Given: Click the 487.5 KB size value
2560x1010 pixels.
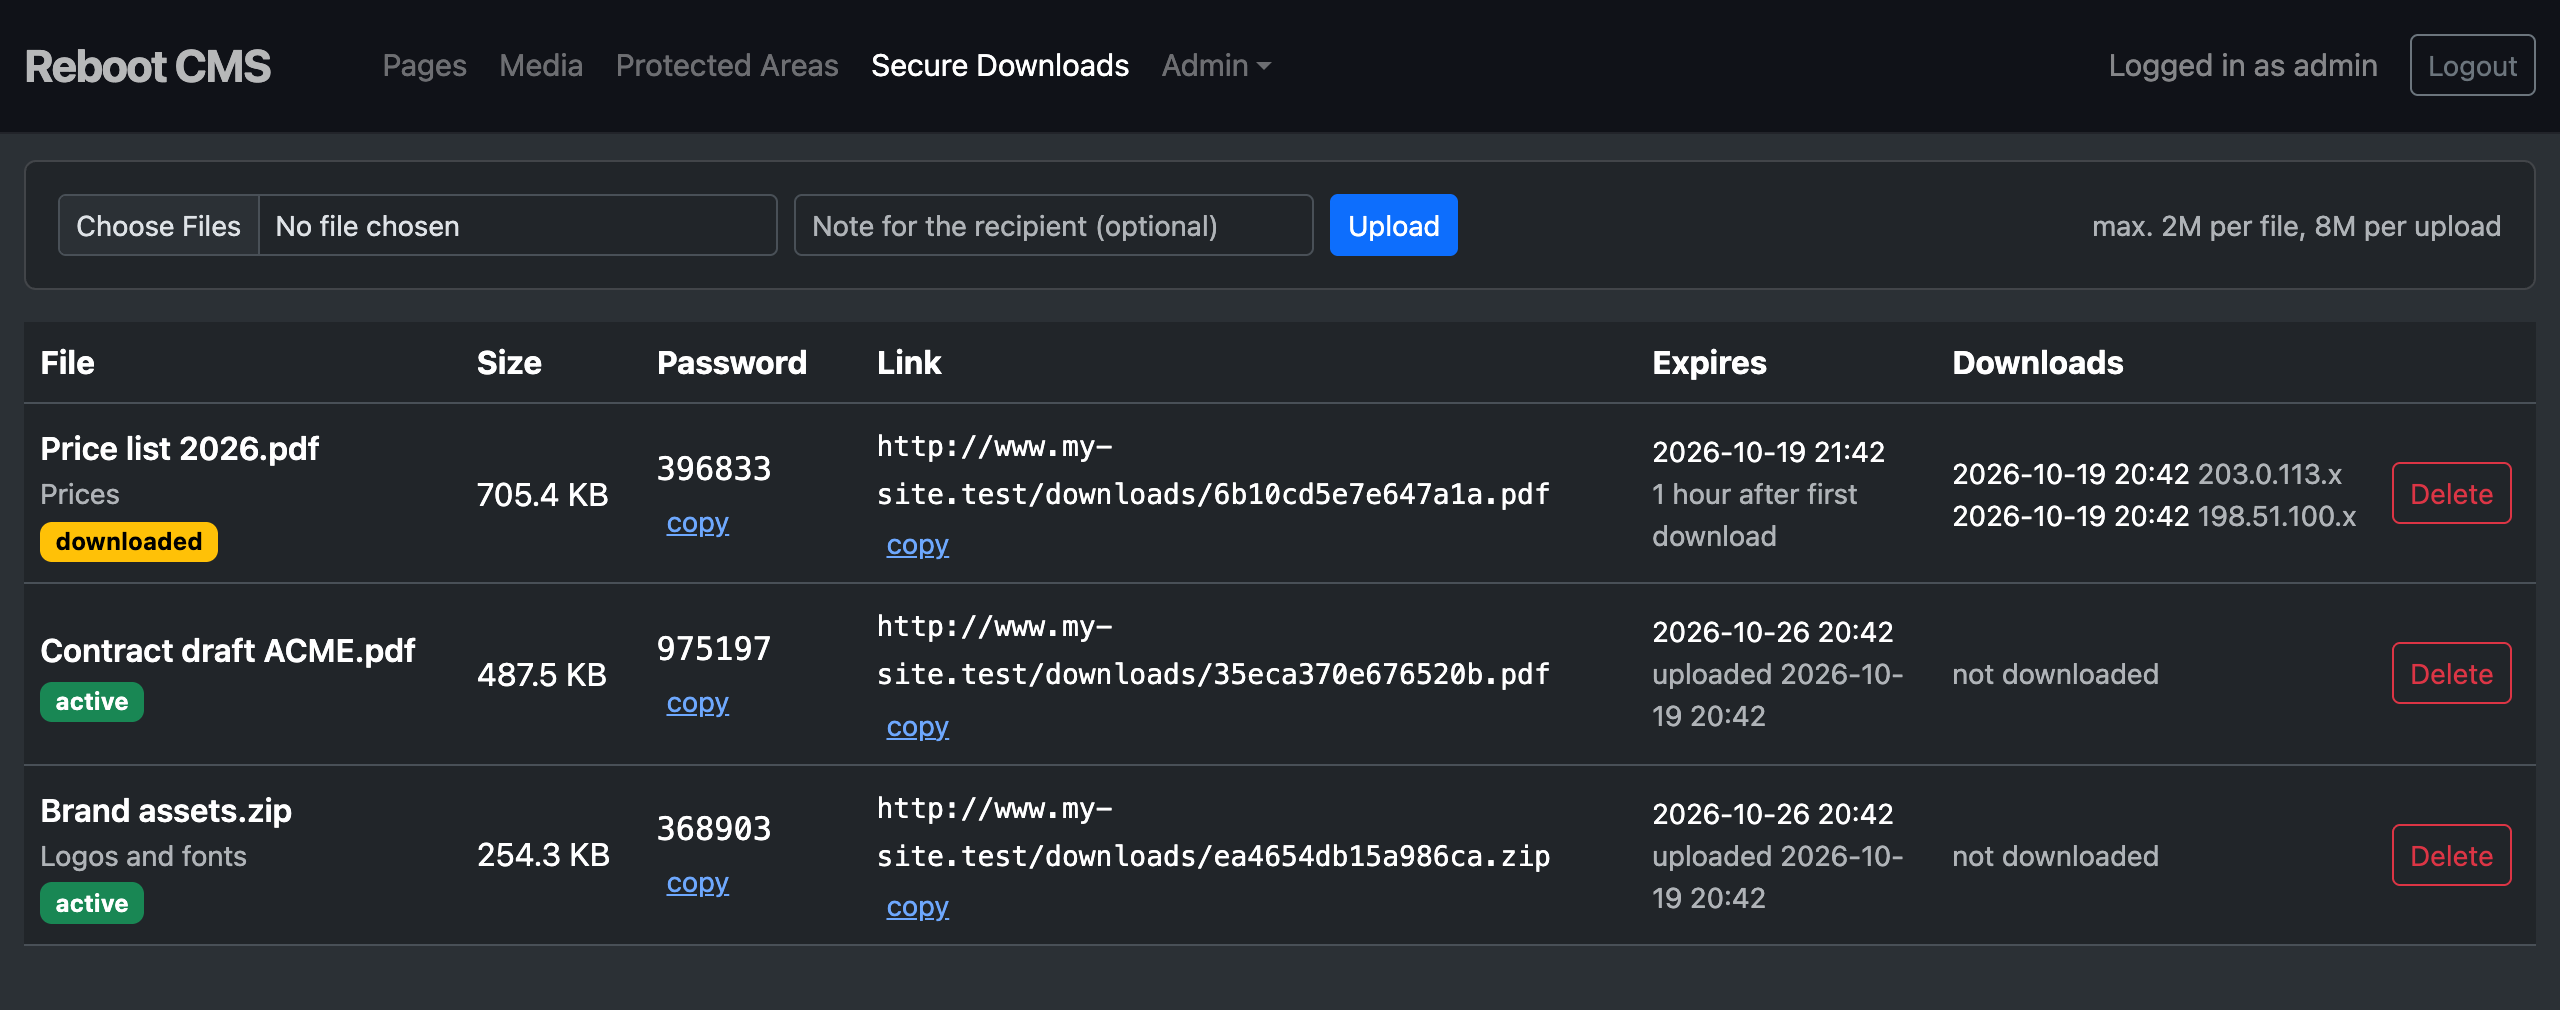Looking at the screenshot, I should point(542,674).
